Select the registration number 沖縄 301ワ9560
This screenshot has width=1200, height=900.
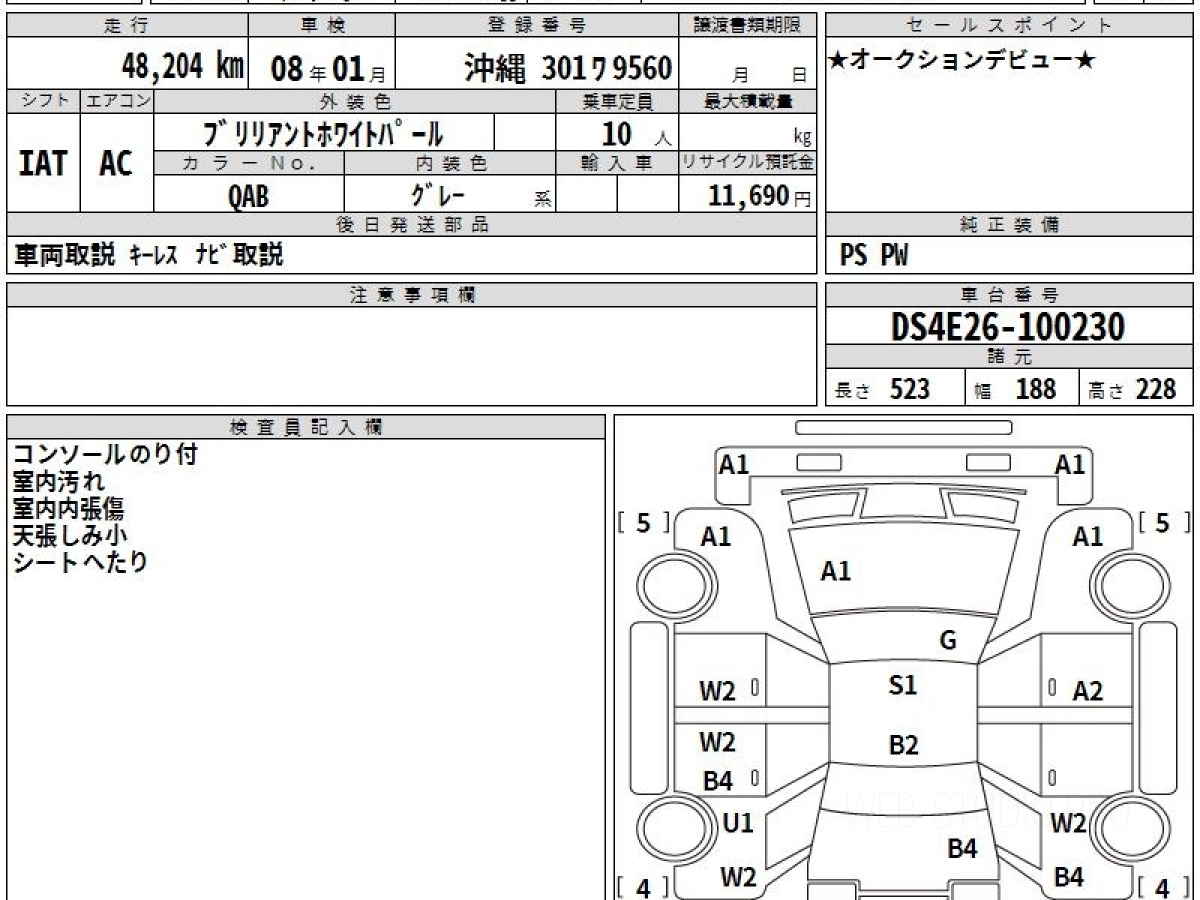point(567,68)
